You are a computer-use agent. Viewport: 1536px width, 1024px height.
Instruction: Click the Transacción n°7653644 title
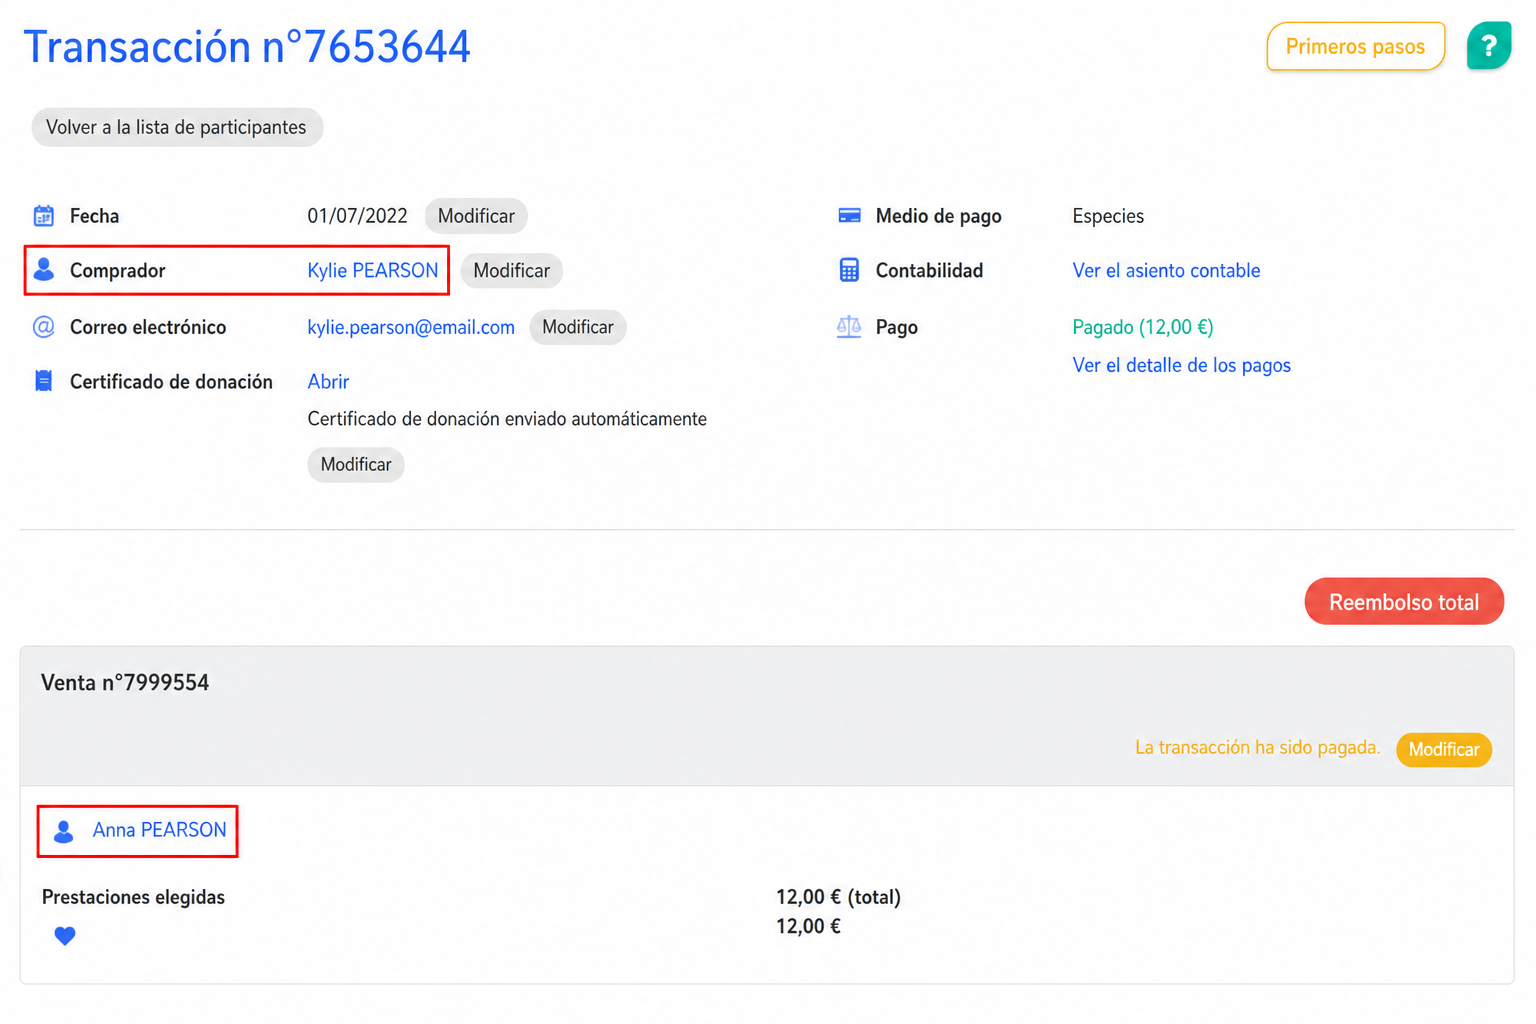[247, 47]
